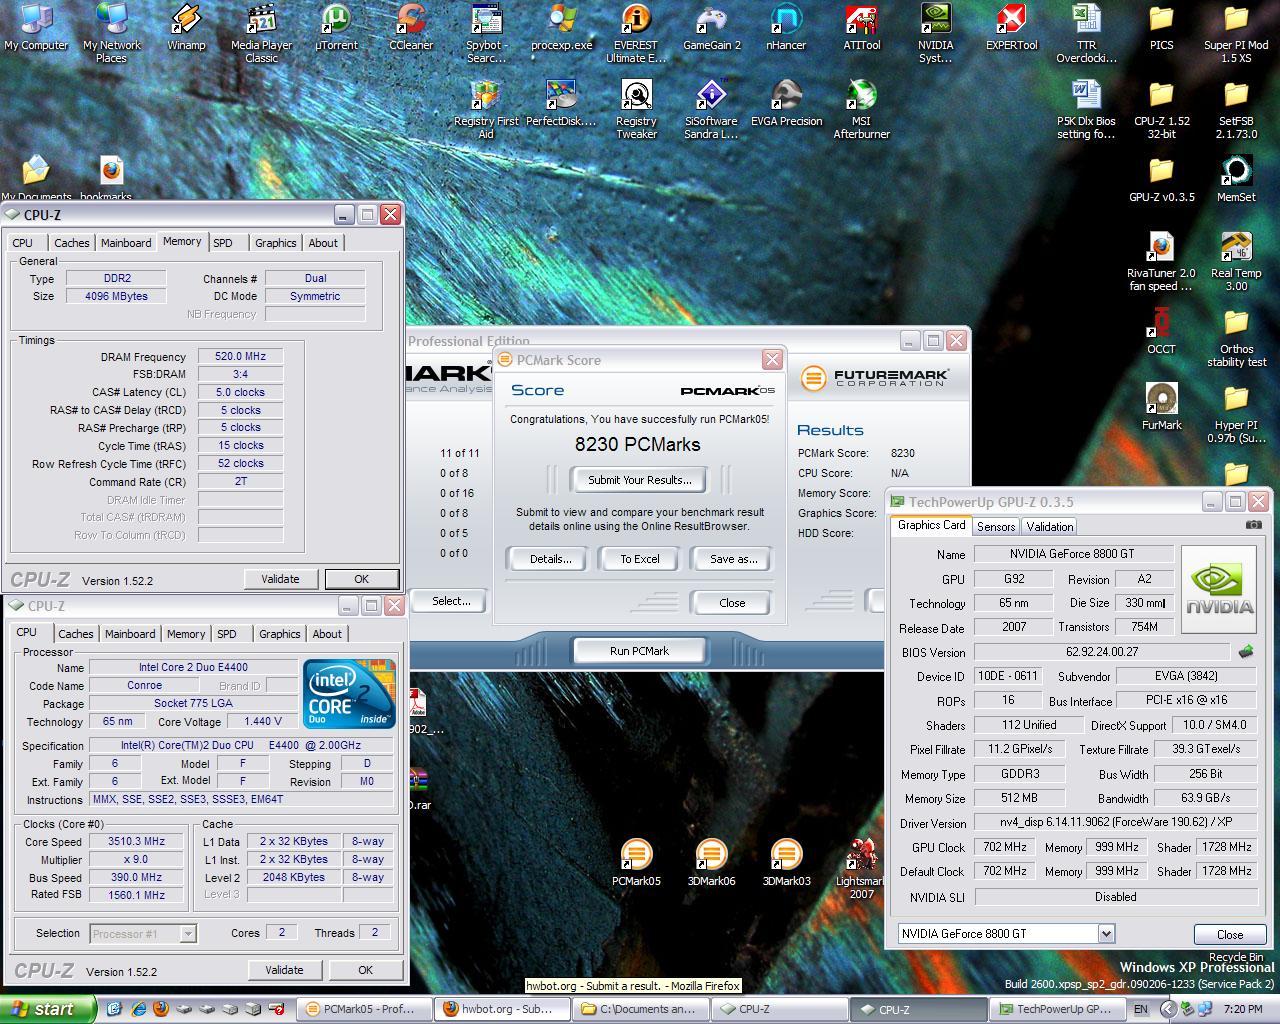Launch CCleaner from the desktop

[411, 27]
